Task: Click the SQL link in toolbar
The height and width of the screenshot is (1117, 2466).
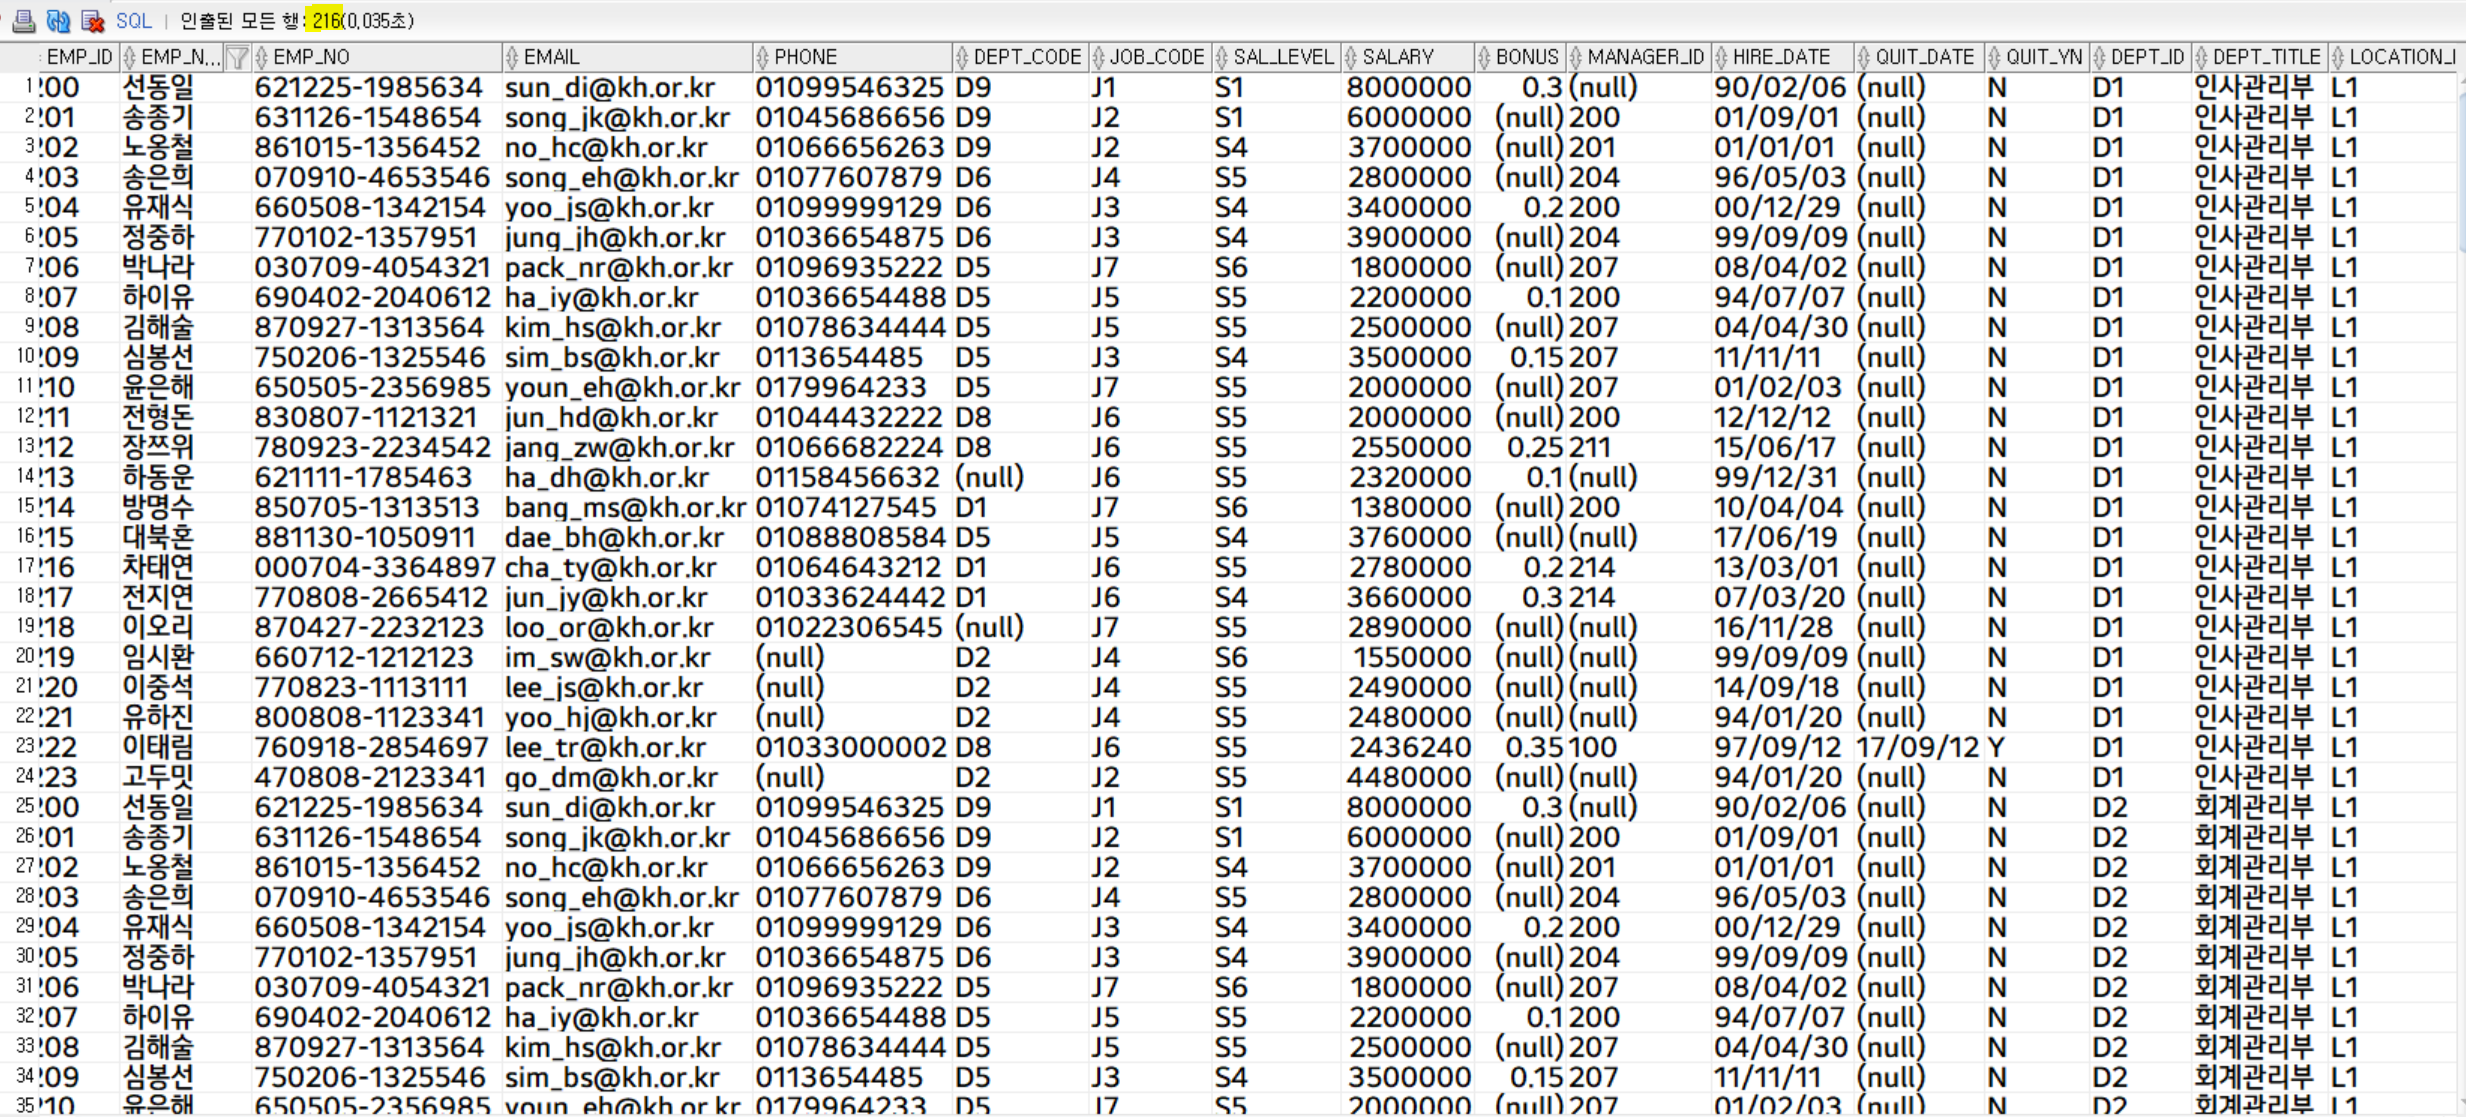Action: point(133,20)
